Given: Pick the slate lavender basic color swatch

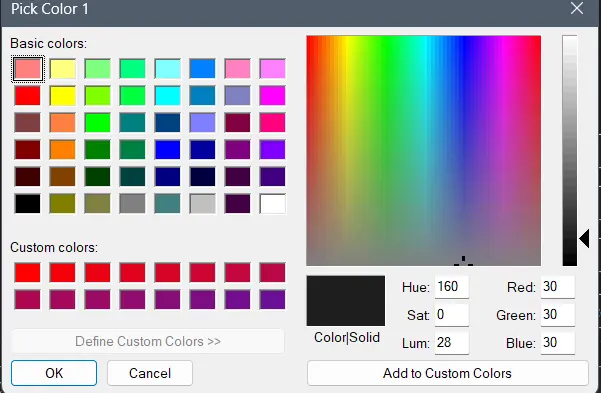Looking at the screenshot, I should (x=238, y=95).
